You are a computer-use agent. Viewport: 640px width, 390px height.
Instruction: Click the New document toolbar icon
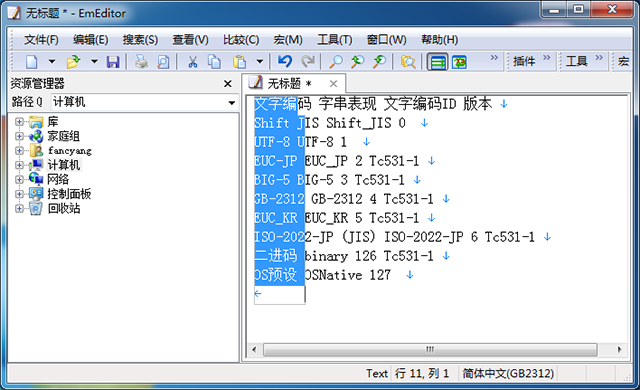32,62
